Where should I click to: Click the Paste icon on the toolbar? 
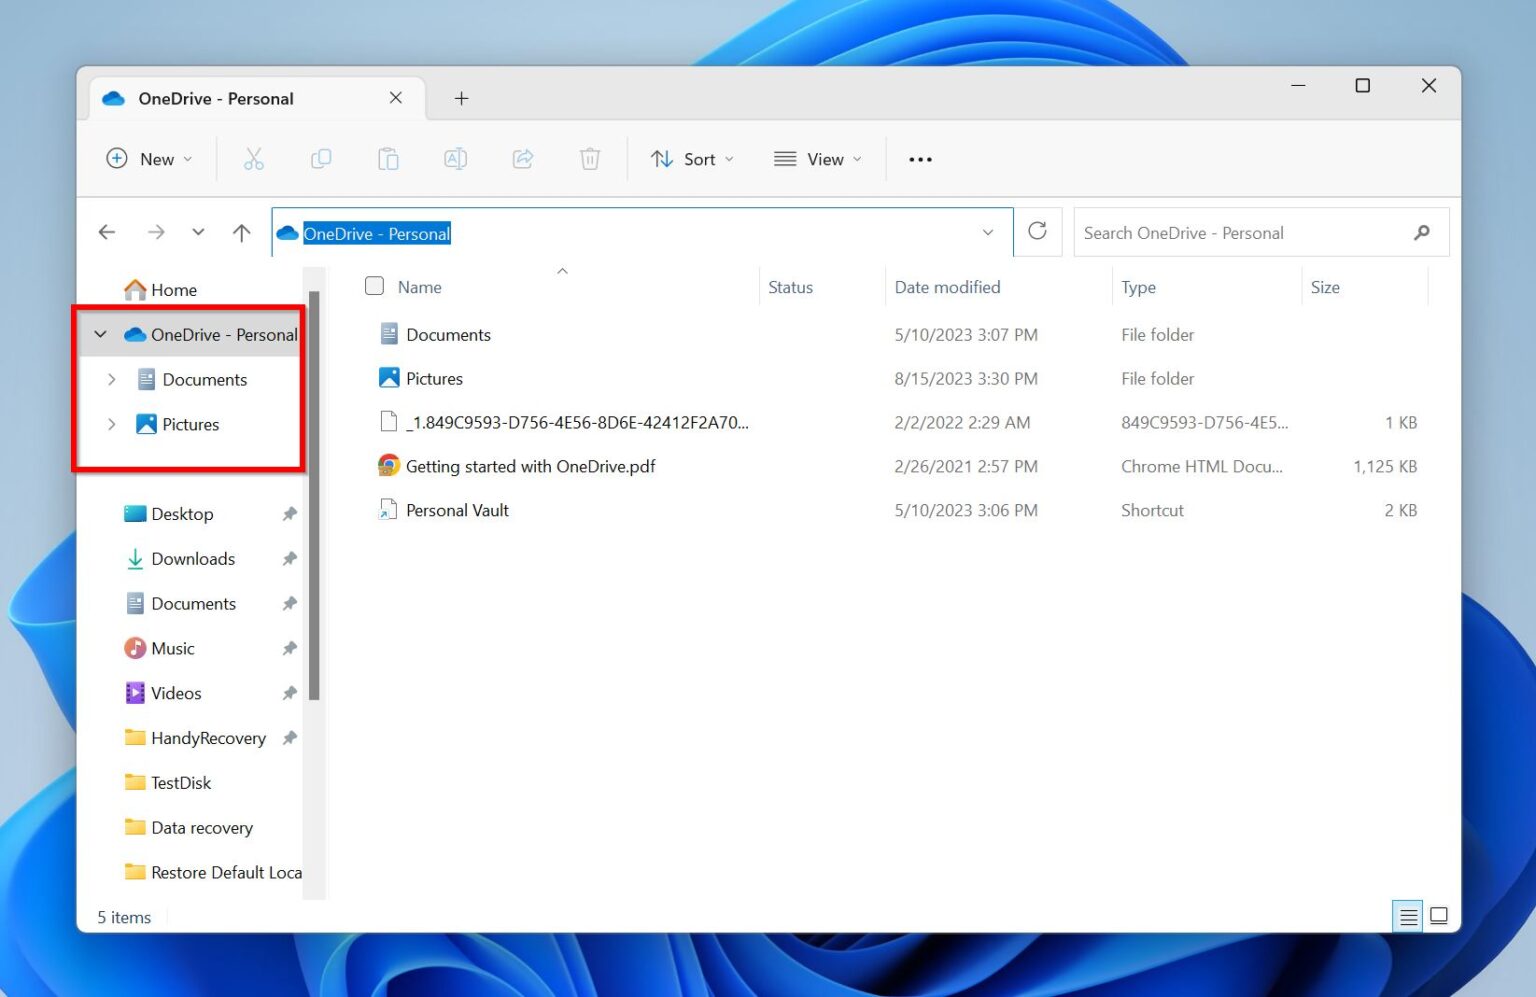coord(388,158)
